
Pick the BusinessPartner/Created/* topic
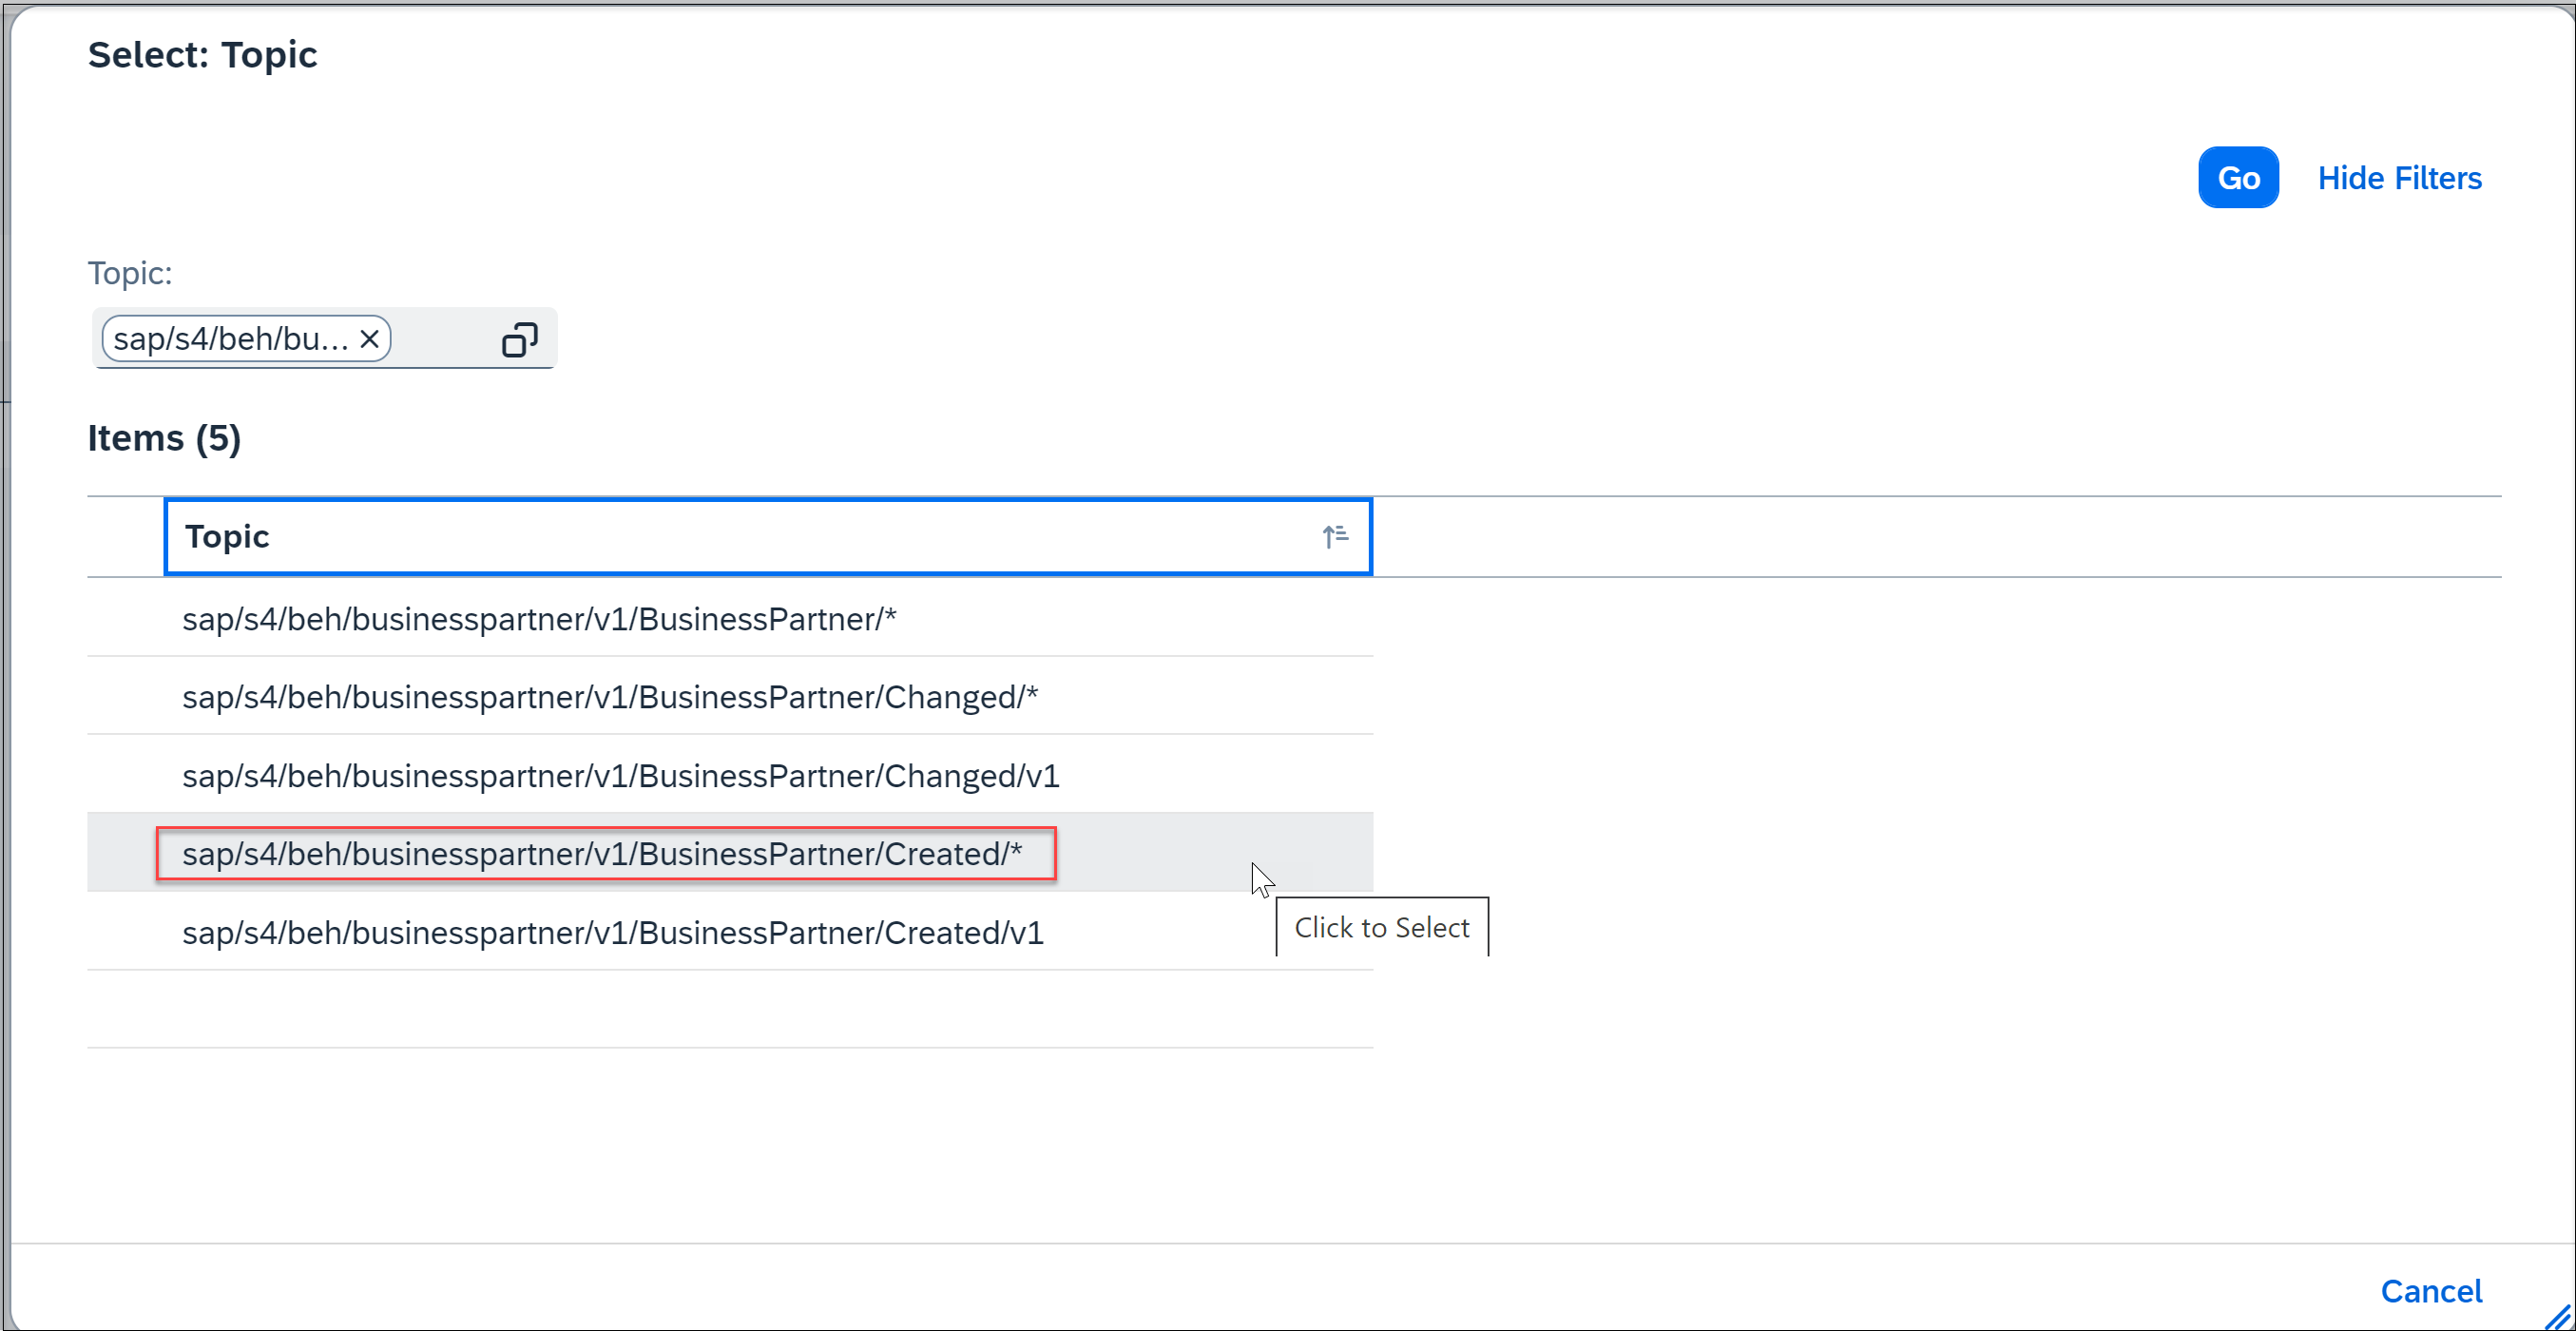(730, 853)
